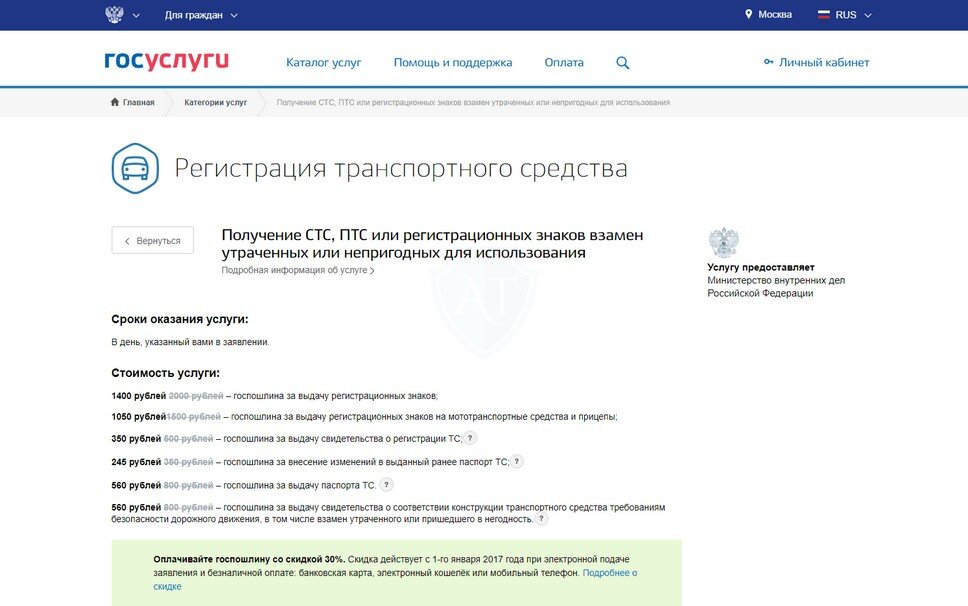Open 'Каталог услуг' menu item
Viewport: 968px width, 606px height.
(x=323, y=62)
